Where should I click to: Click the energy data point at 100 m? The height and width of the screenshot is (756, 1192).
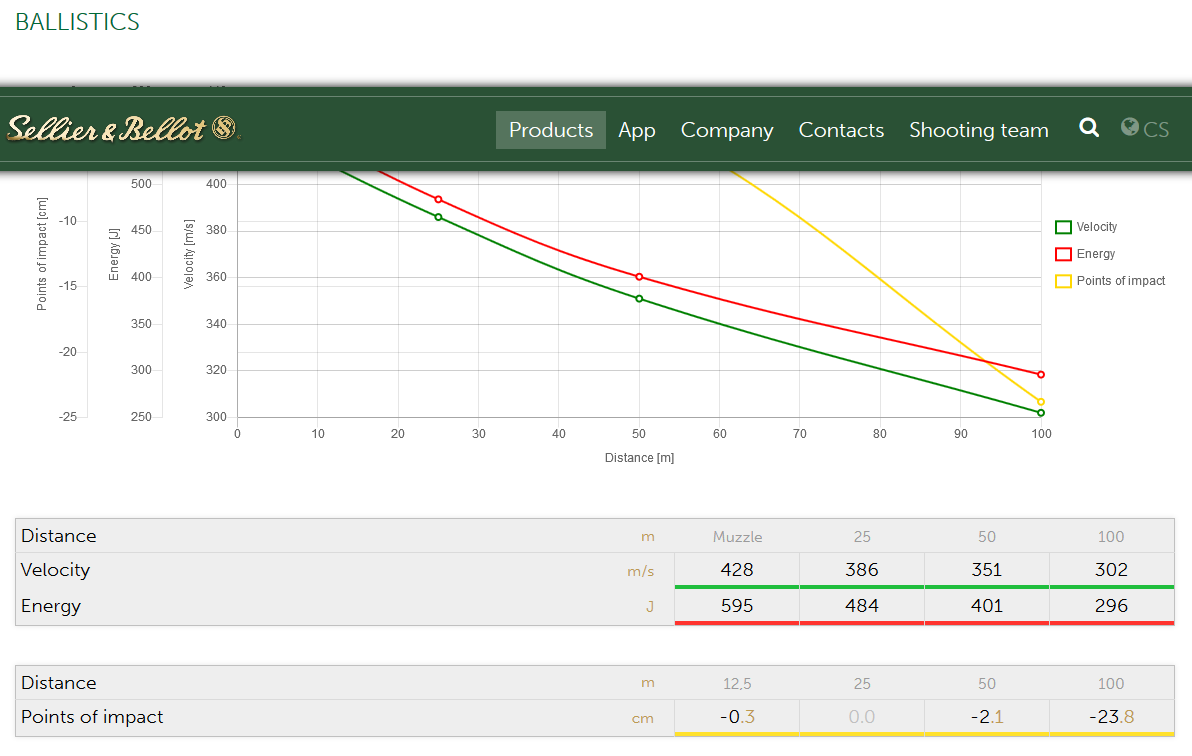pos(1041,375)
